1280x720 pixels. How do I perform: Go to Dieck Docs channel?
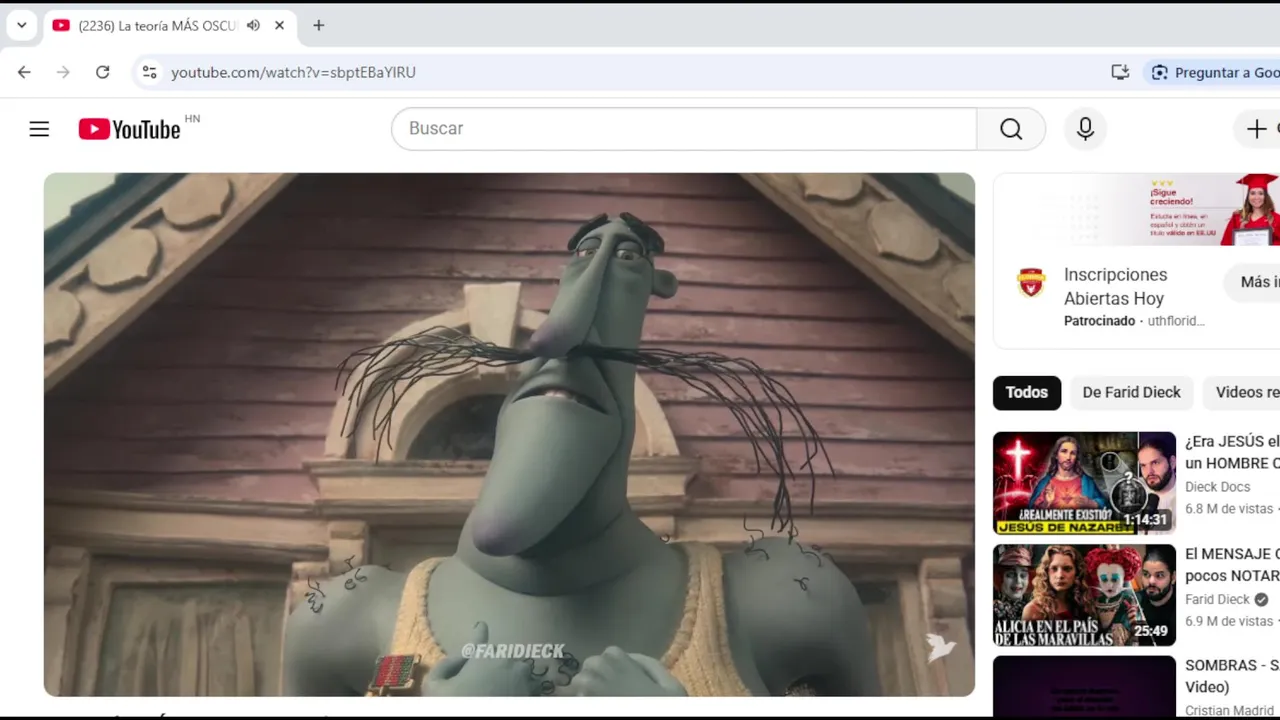[1217, 487]
